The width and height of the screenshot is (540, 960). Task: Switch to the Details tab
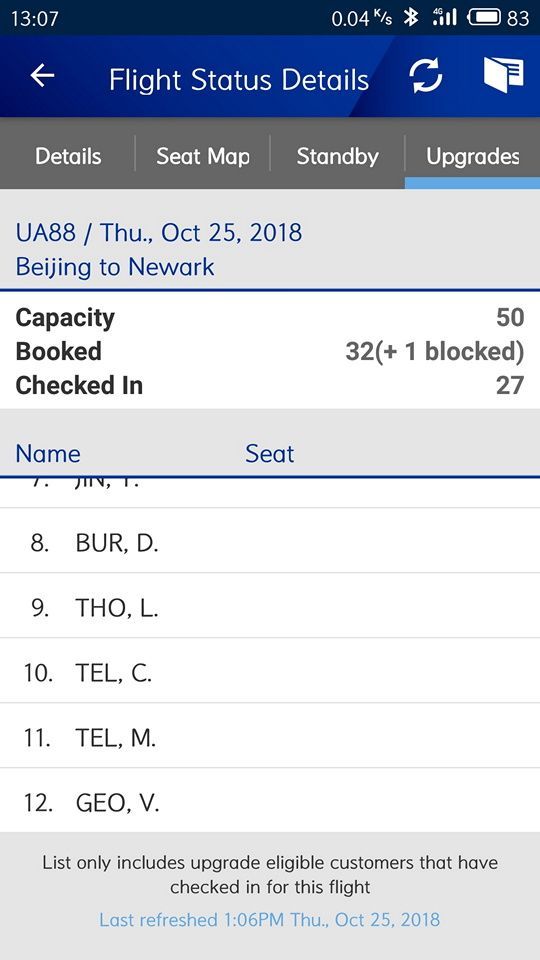point(68,156)
